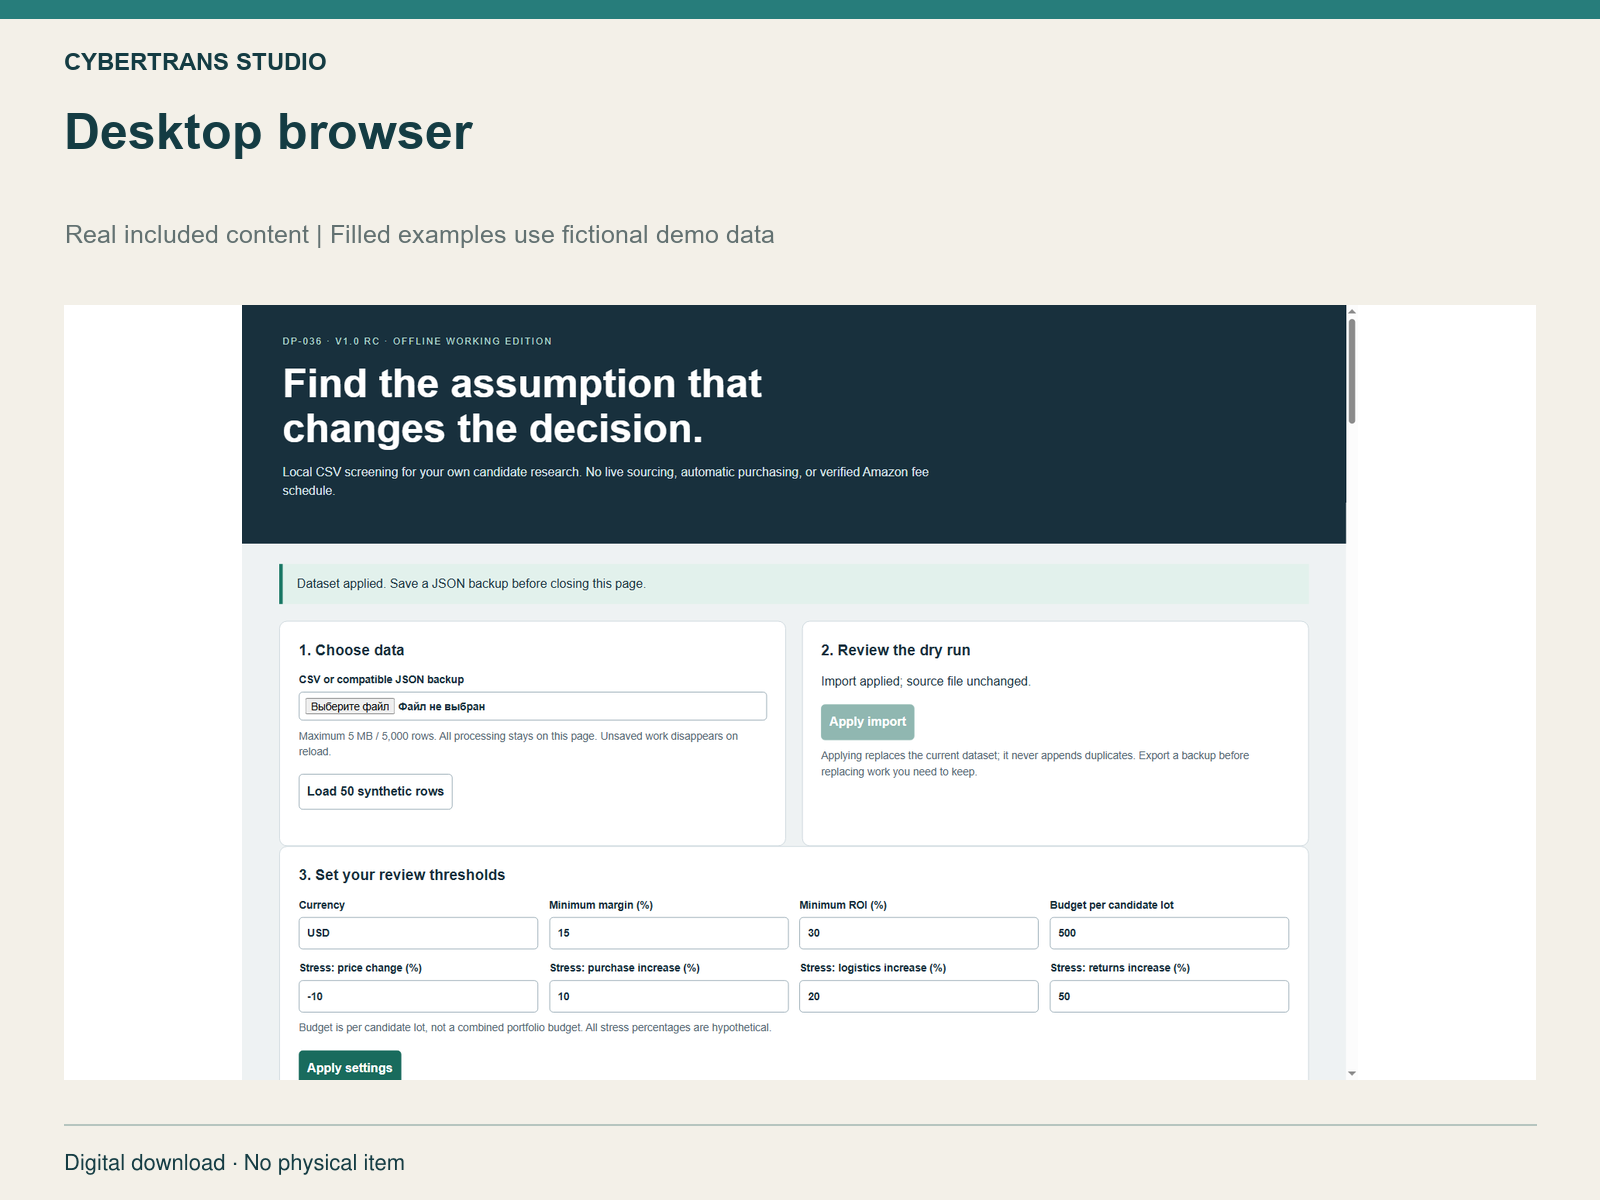Click the Minimum margin (%) field
Viewport: 1600px width, 1200px height.
pos(668,933)
